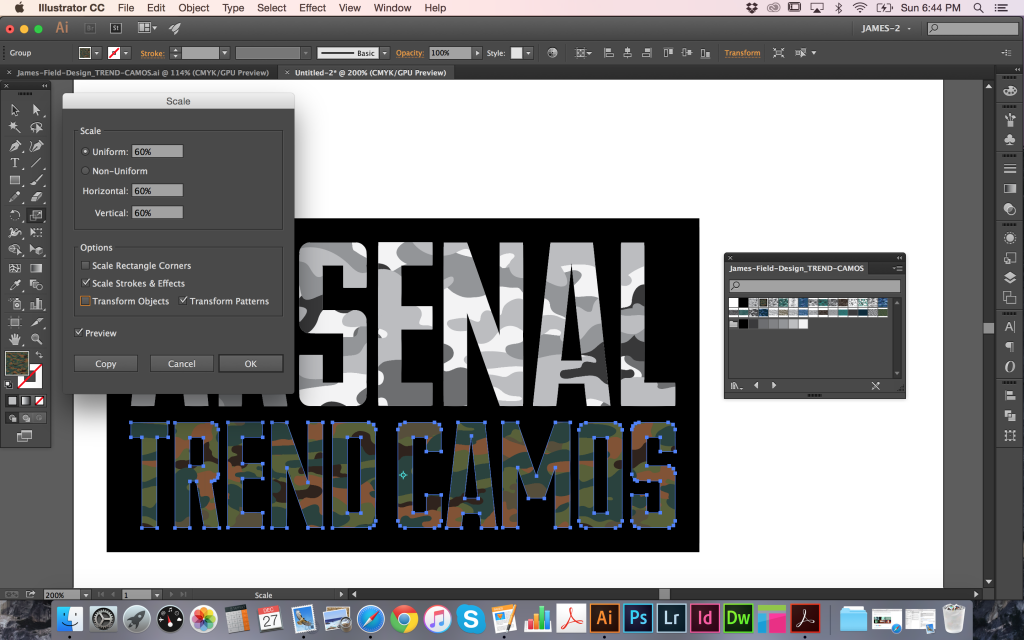Open the Basic brush definition dropdown
The height and width of the screenshot is (640, 1024).
point(385,53)
